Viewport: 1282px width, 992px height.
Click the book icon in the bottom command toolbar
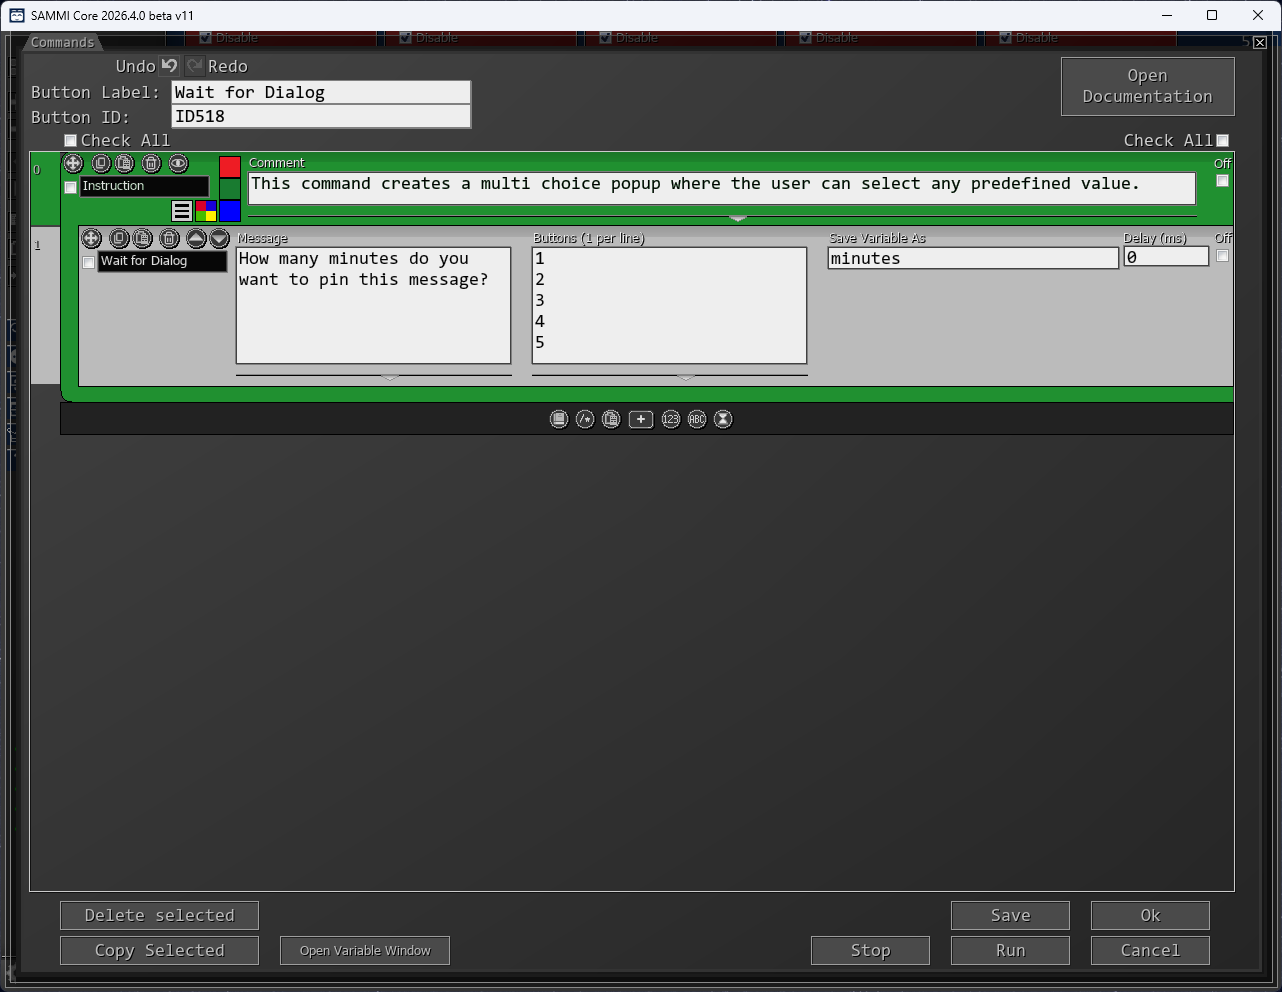pyautogui.click(x=559, y=419)
